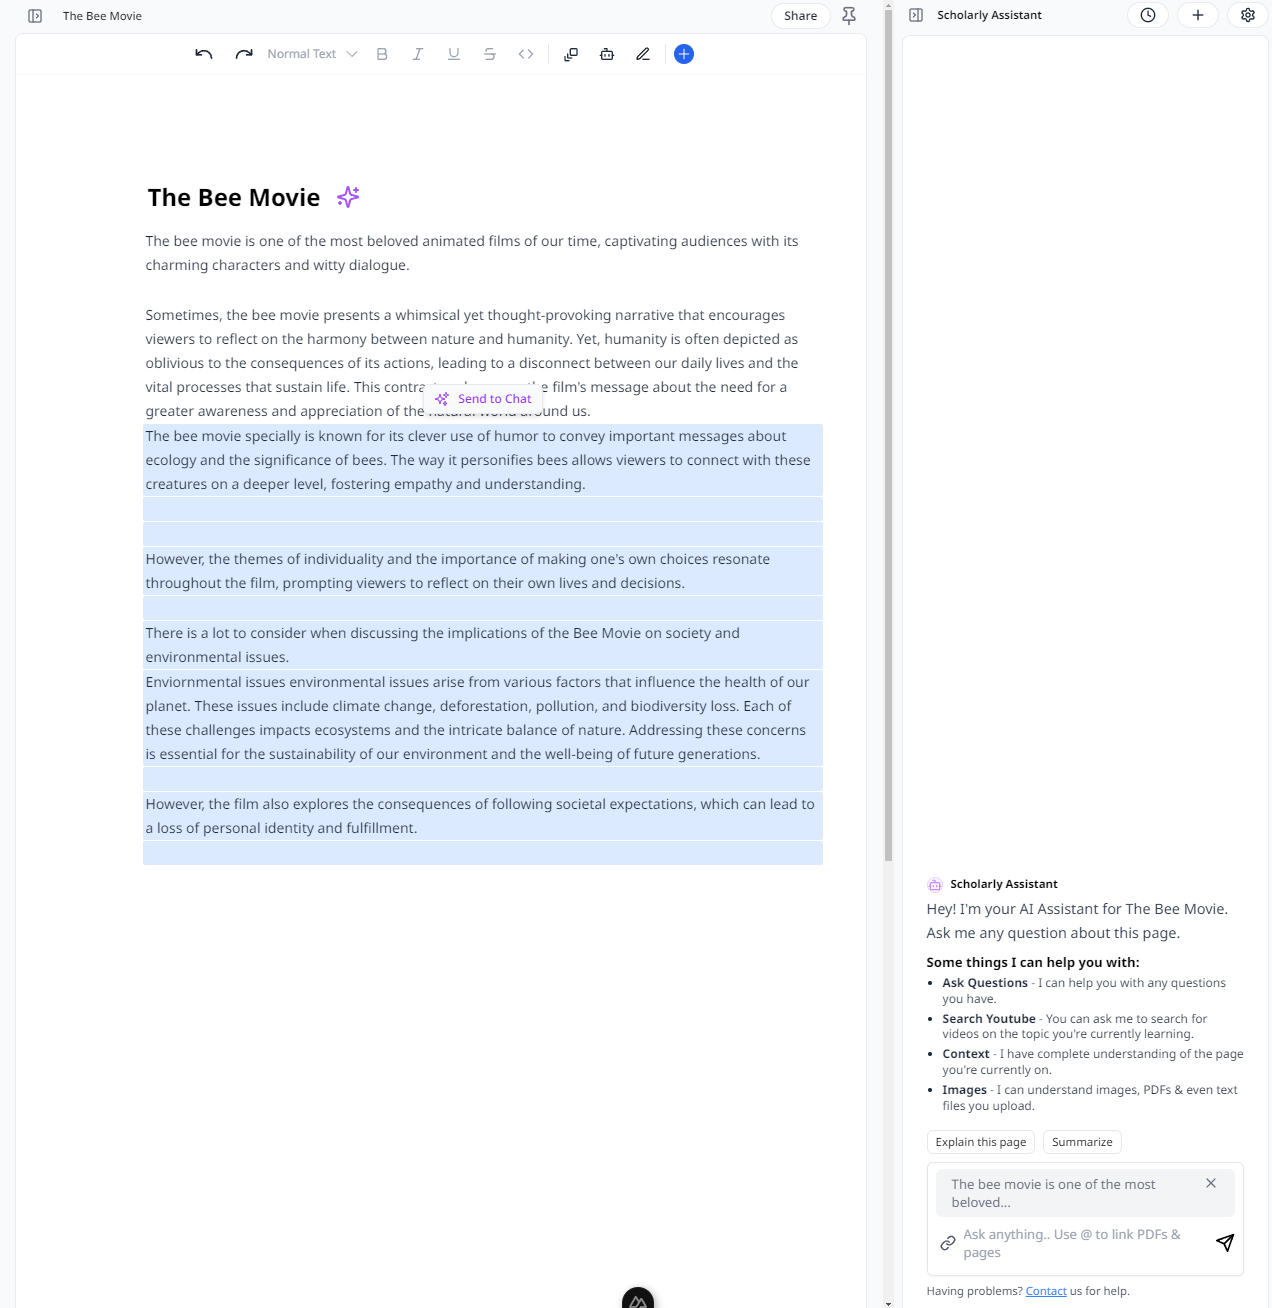Redo the last edit
The height and width of the screenshot is (1308, 1272).
[244, 54]
